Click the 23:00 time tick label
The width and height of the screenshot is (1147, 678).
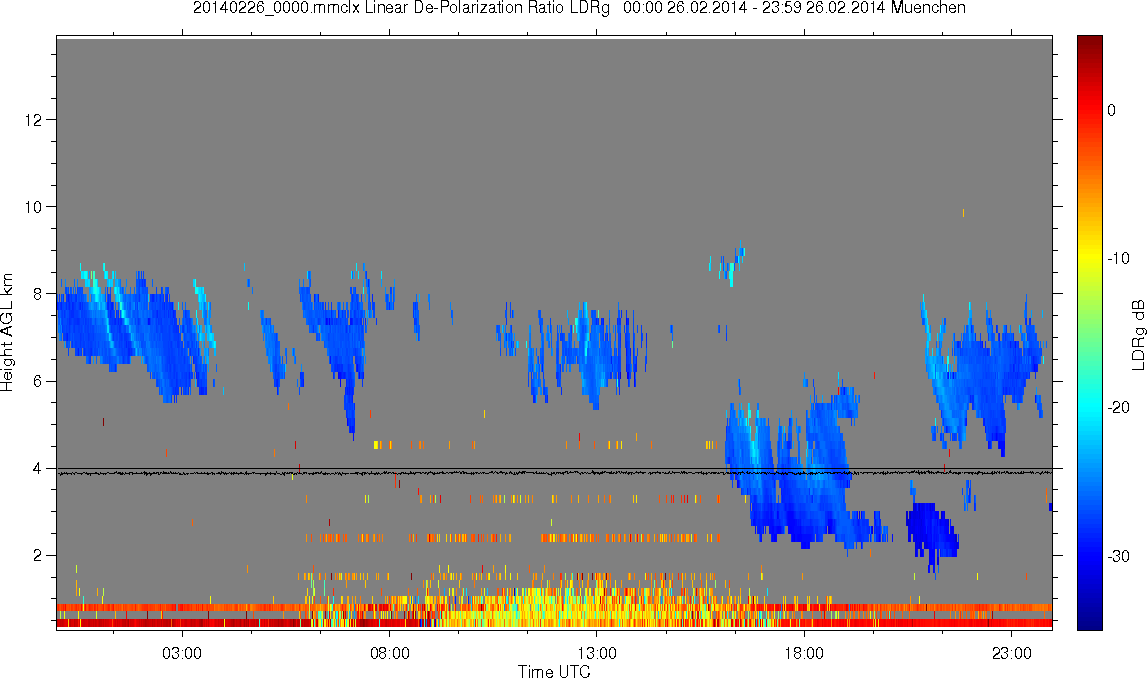tap(1012, 653)
